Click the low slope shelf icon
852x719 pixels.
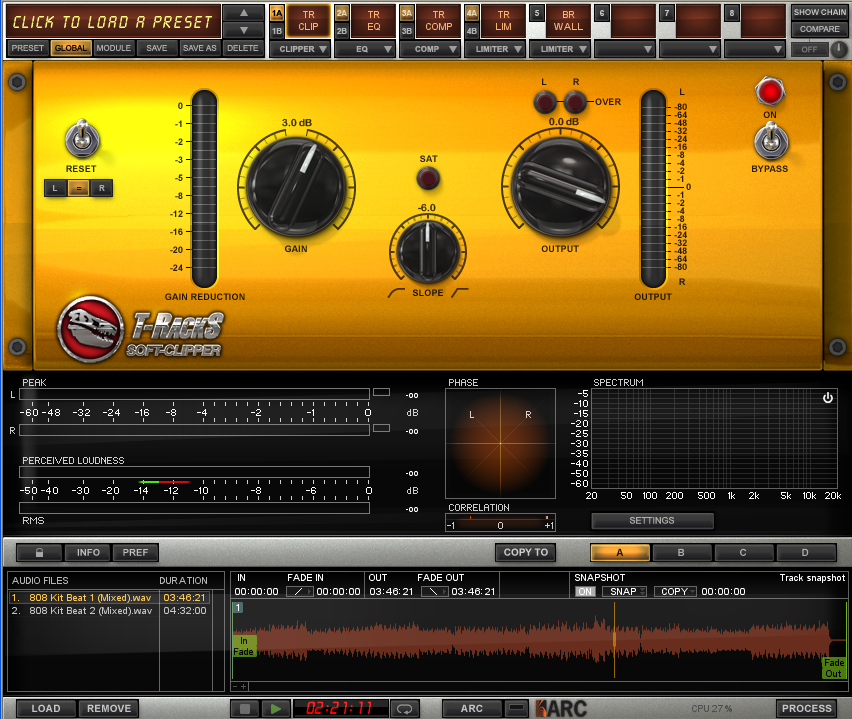point(396,293)
